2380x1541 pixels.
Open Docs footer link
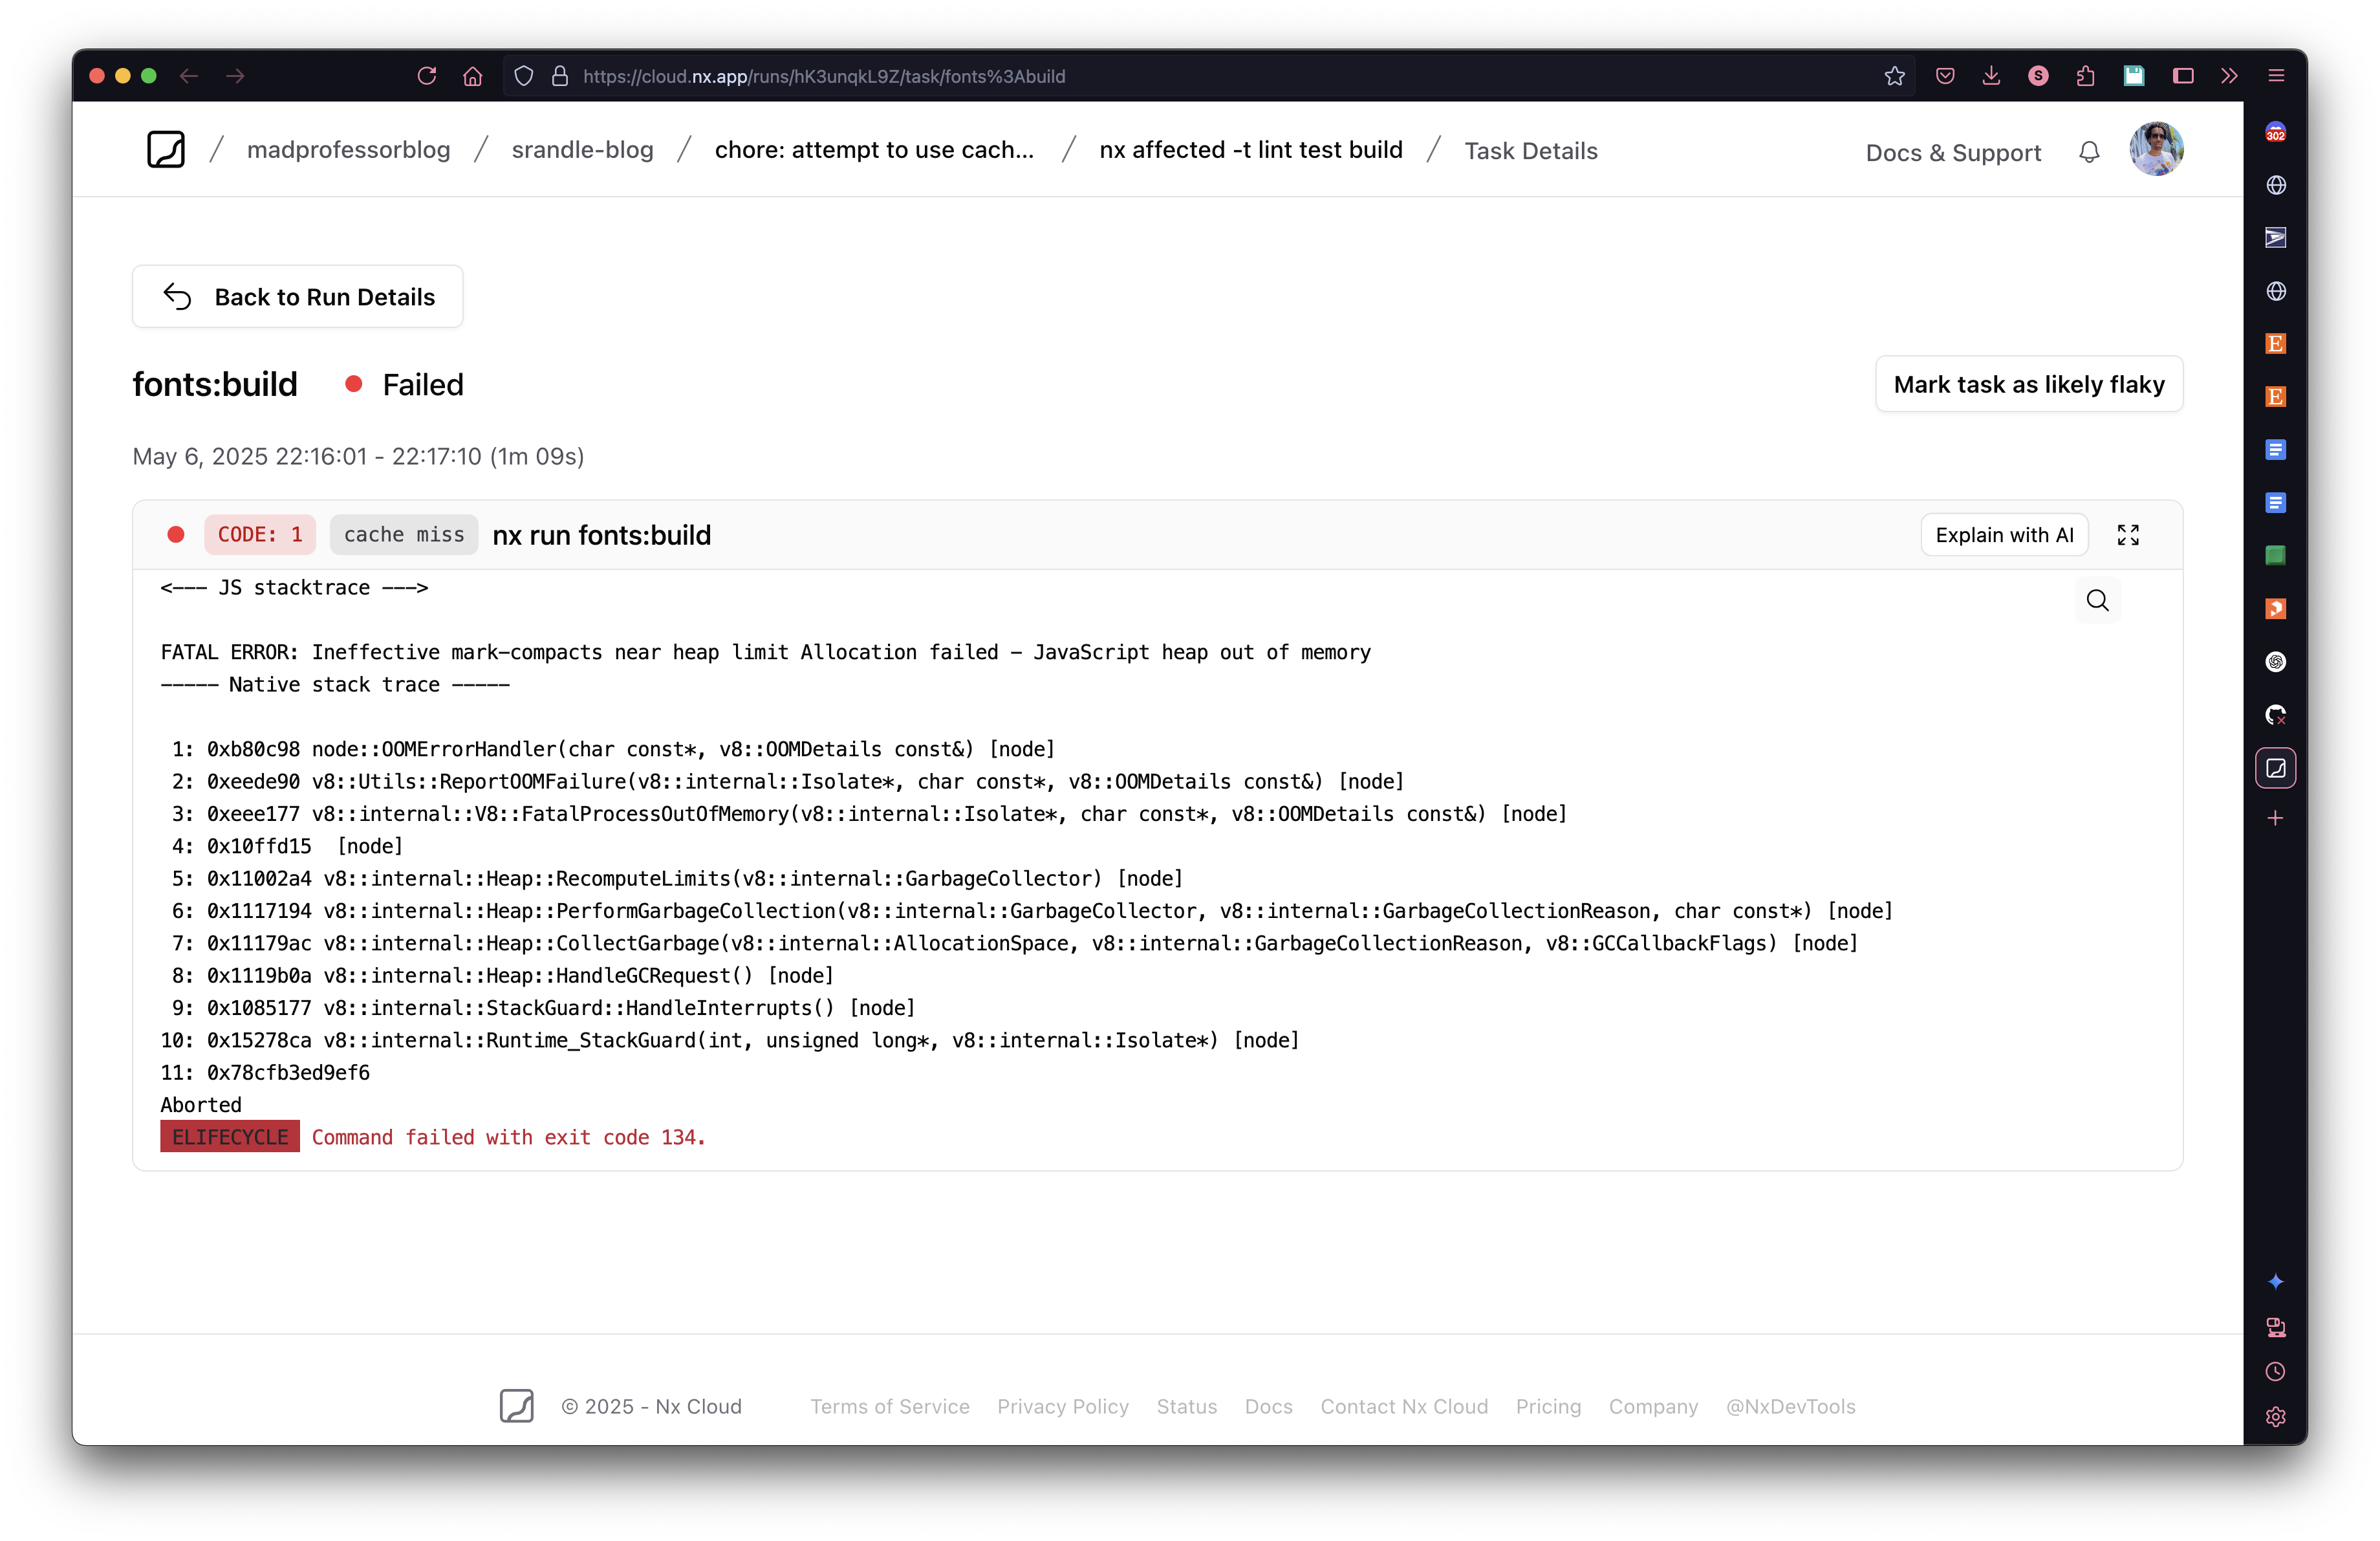coord(1269,1406)
